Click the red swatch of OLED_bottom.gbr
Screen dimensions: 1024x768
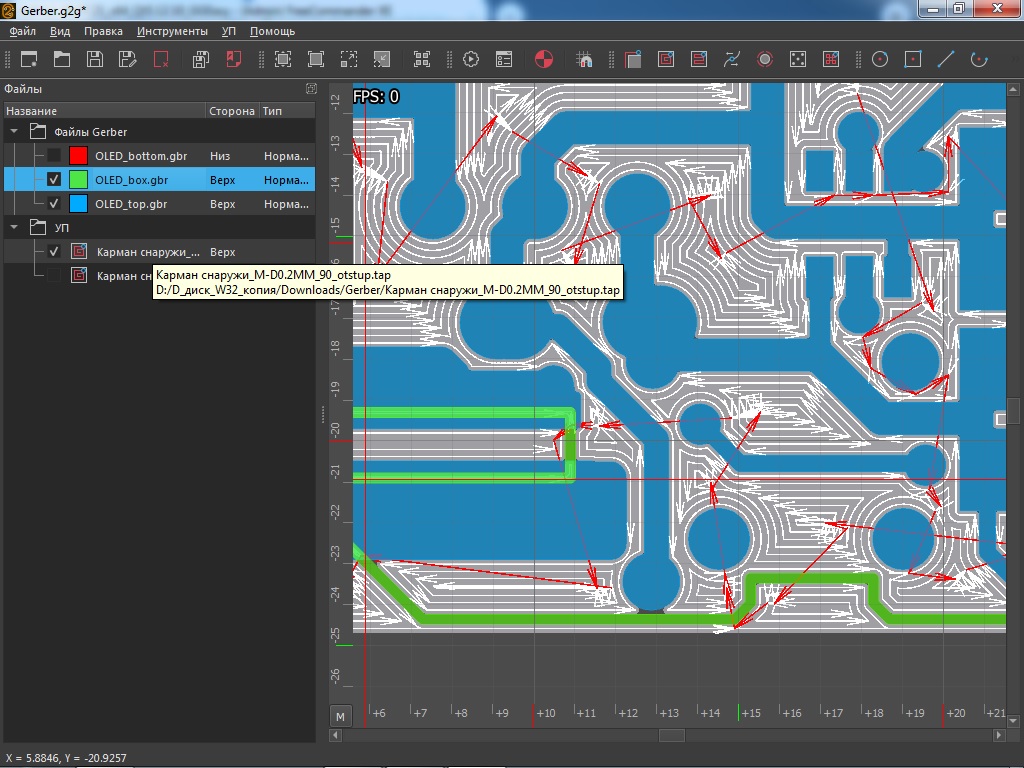(x=78, y=156)
